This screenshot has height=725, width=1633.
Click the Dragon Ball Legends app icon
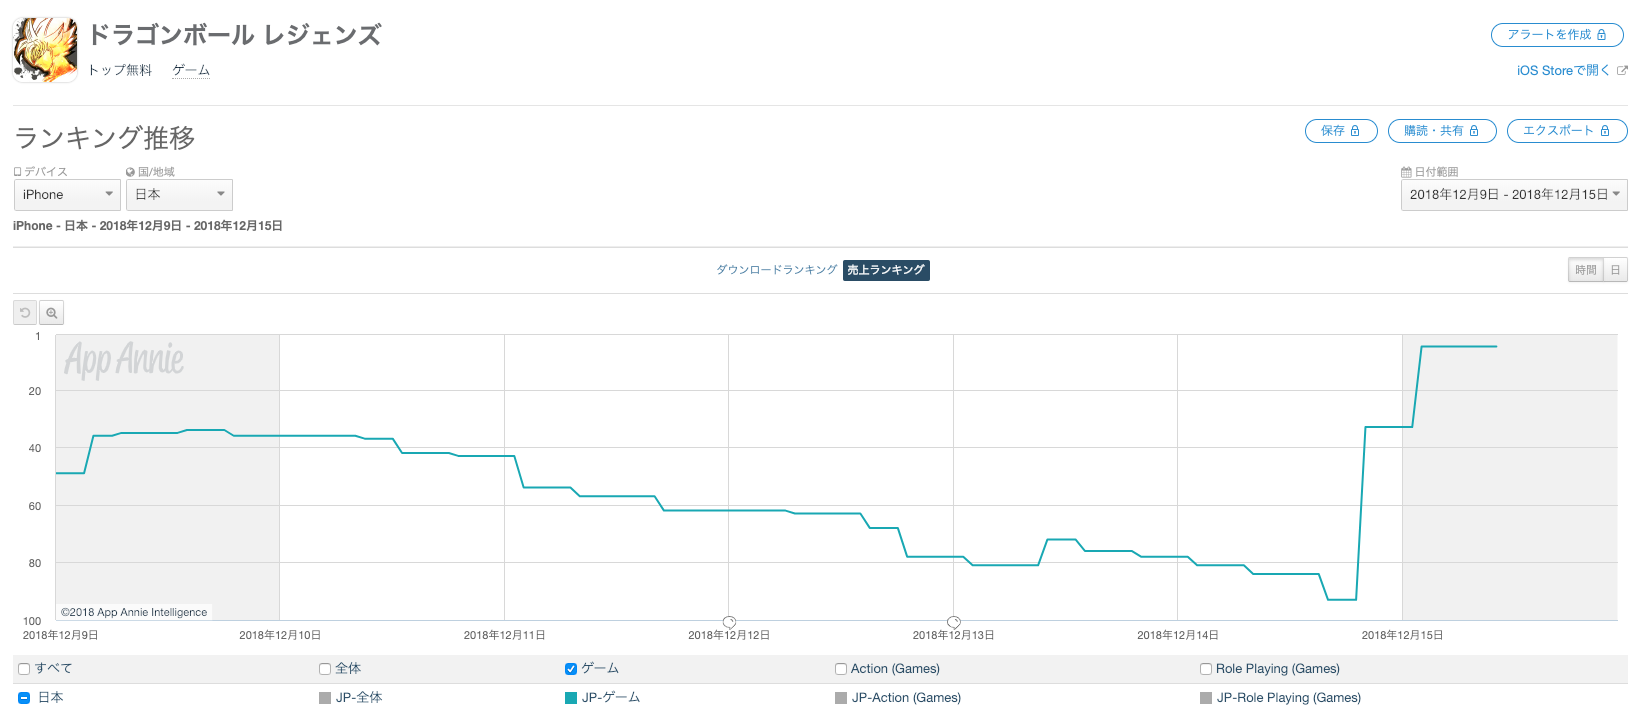(x=45, y=49)
